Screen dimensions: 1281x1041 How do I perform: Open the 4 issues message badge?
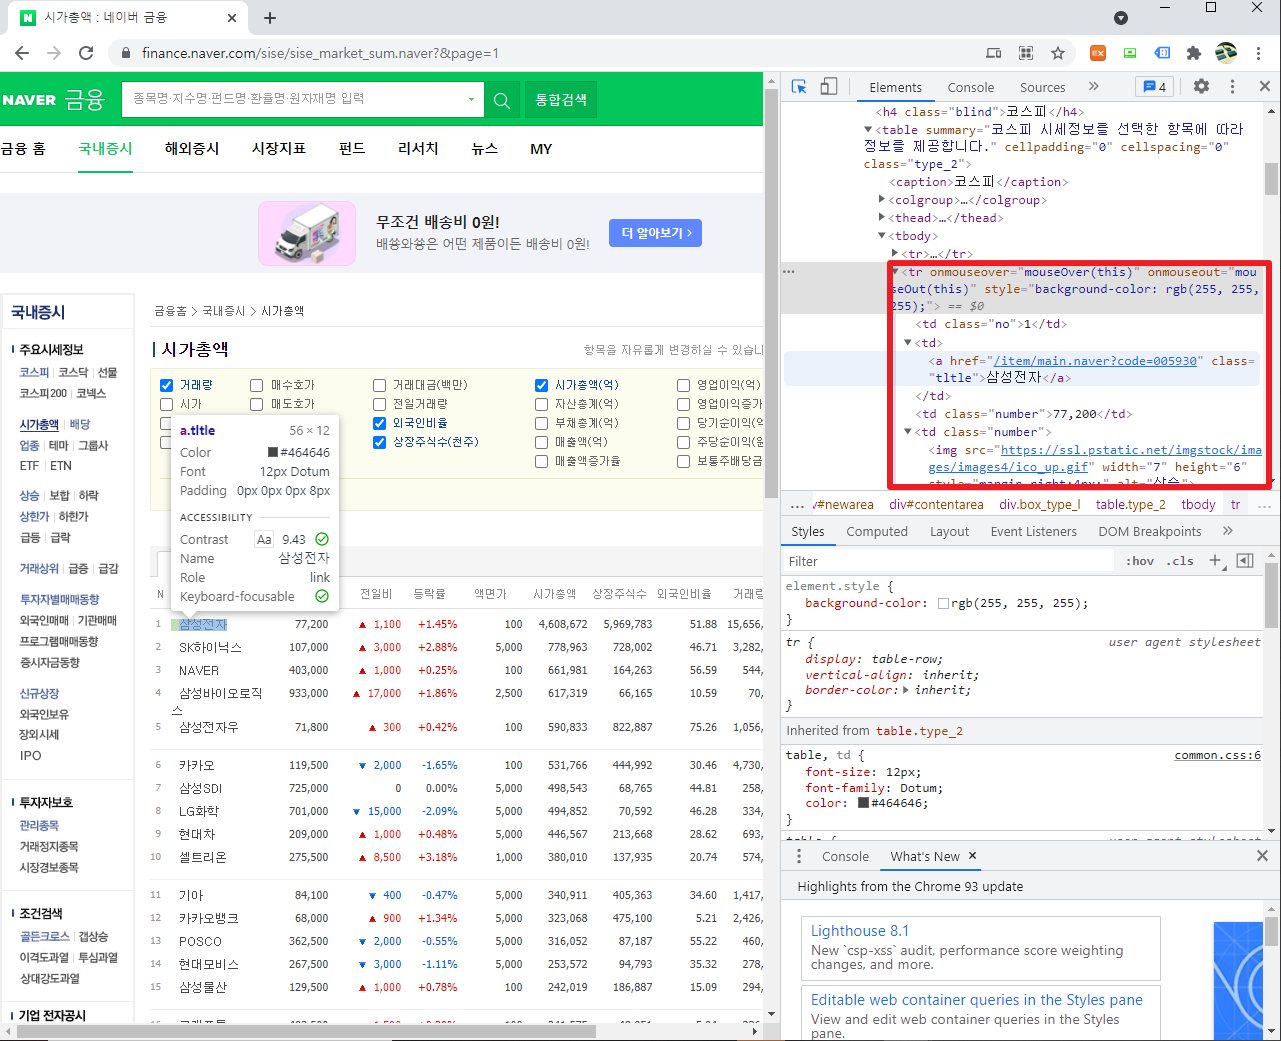click(1155, 87)
